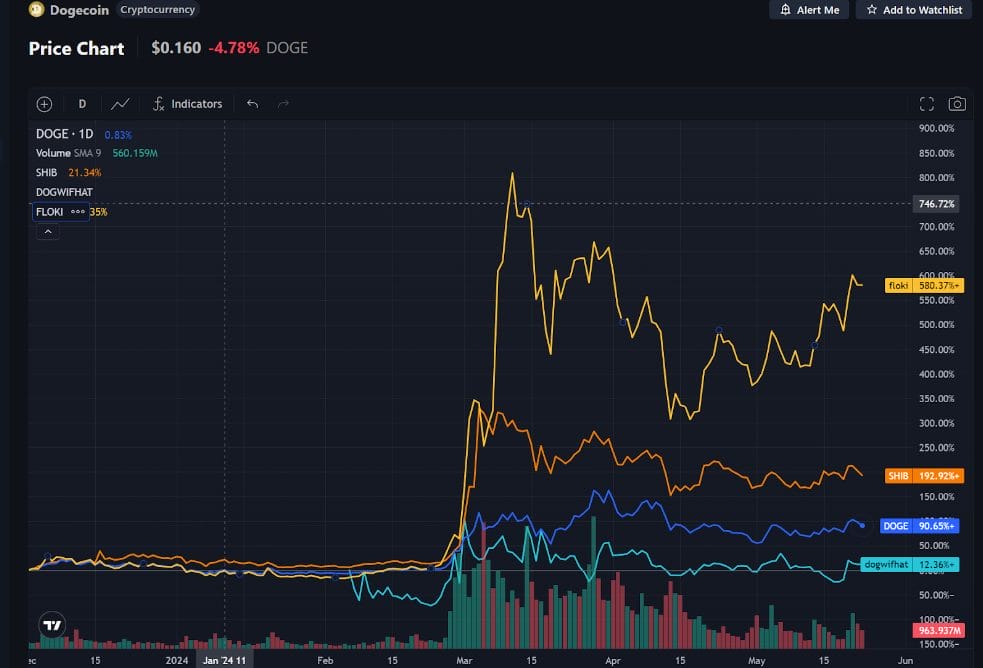The height and width of the screenshot is (668, 983).
Task: Select the Volume SMA 9 legend entry
Action: tap(68, 153)
